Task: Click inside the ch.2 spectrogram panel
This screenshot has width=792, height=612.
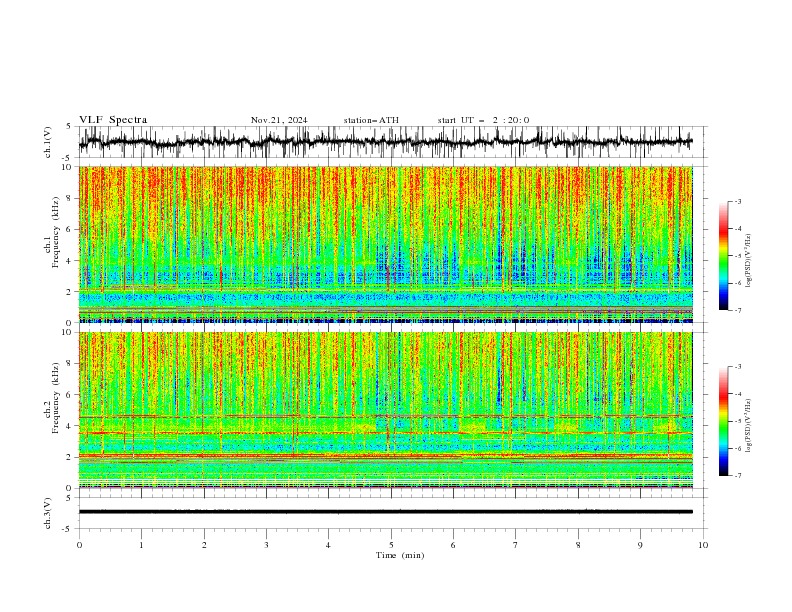Action: [385, 410]
